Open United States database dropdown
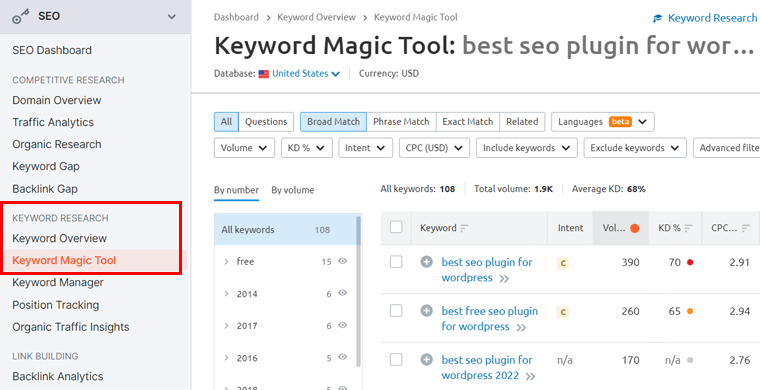The width and height of the screenshot is (760, 390). (x=305, y=74)
